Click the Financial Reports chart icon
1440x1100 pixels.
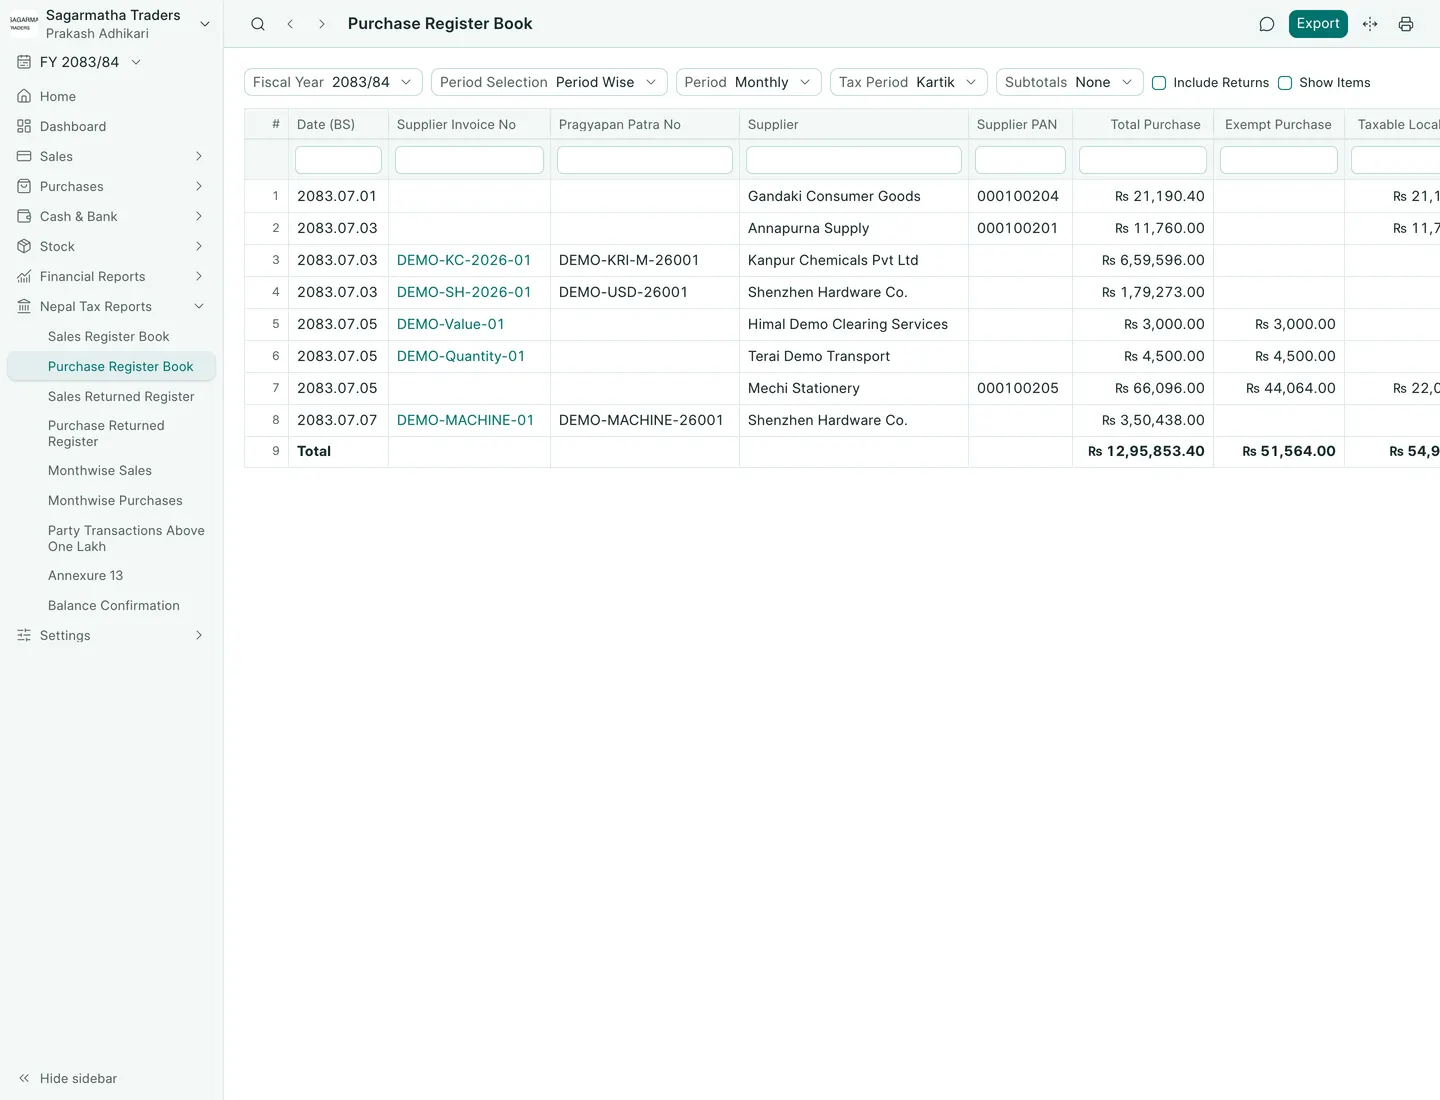click(24, 276)
